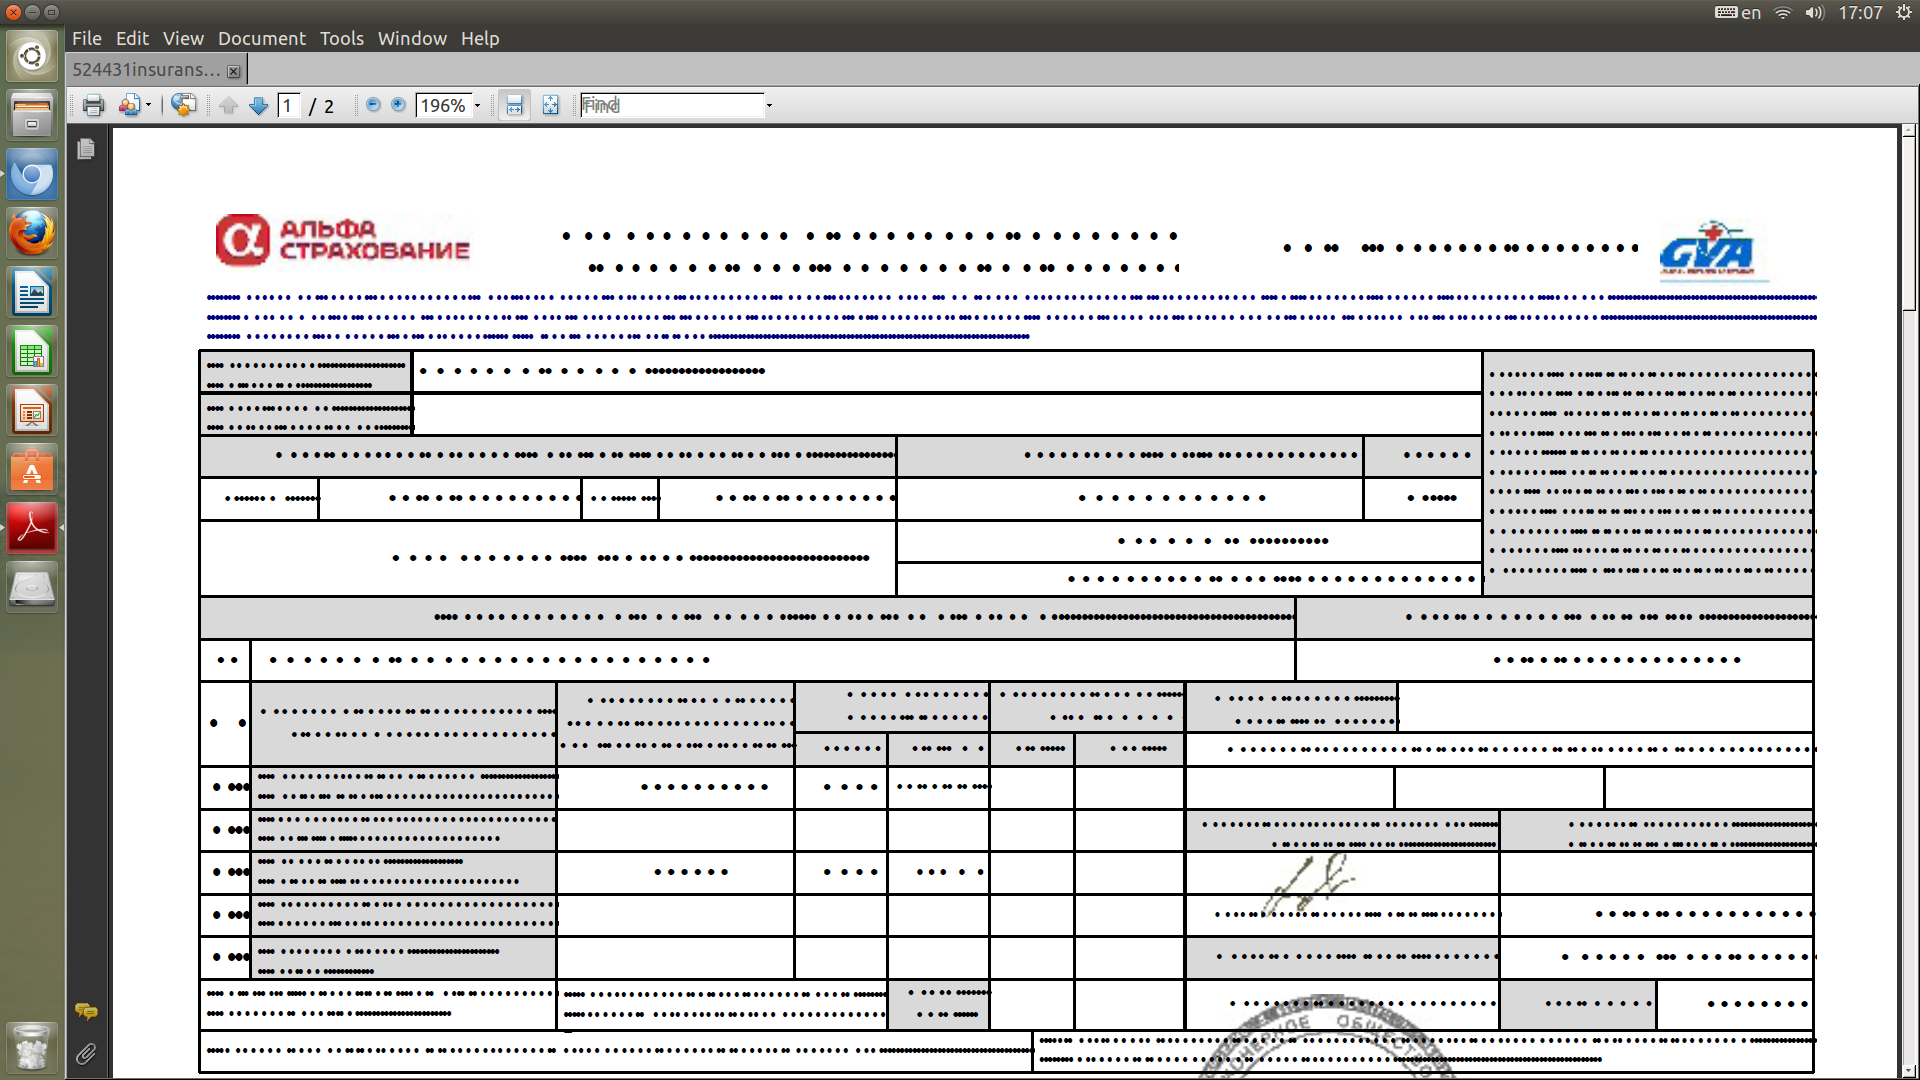The width and height of the screenshot is (1920, 1080).
Task: Open the Tools menu
Action: [x=342, y=38]
